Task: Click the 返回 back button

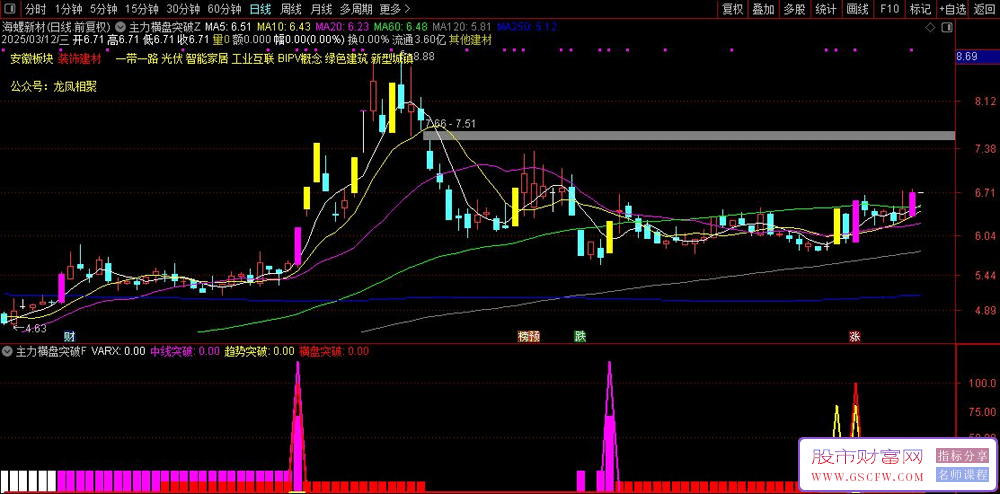Action: tap(984, 9)
